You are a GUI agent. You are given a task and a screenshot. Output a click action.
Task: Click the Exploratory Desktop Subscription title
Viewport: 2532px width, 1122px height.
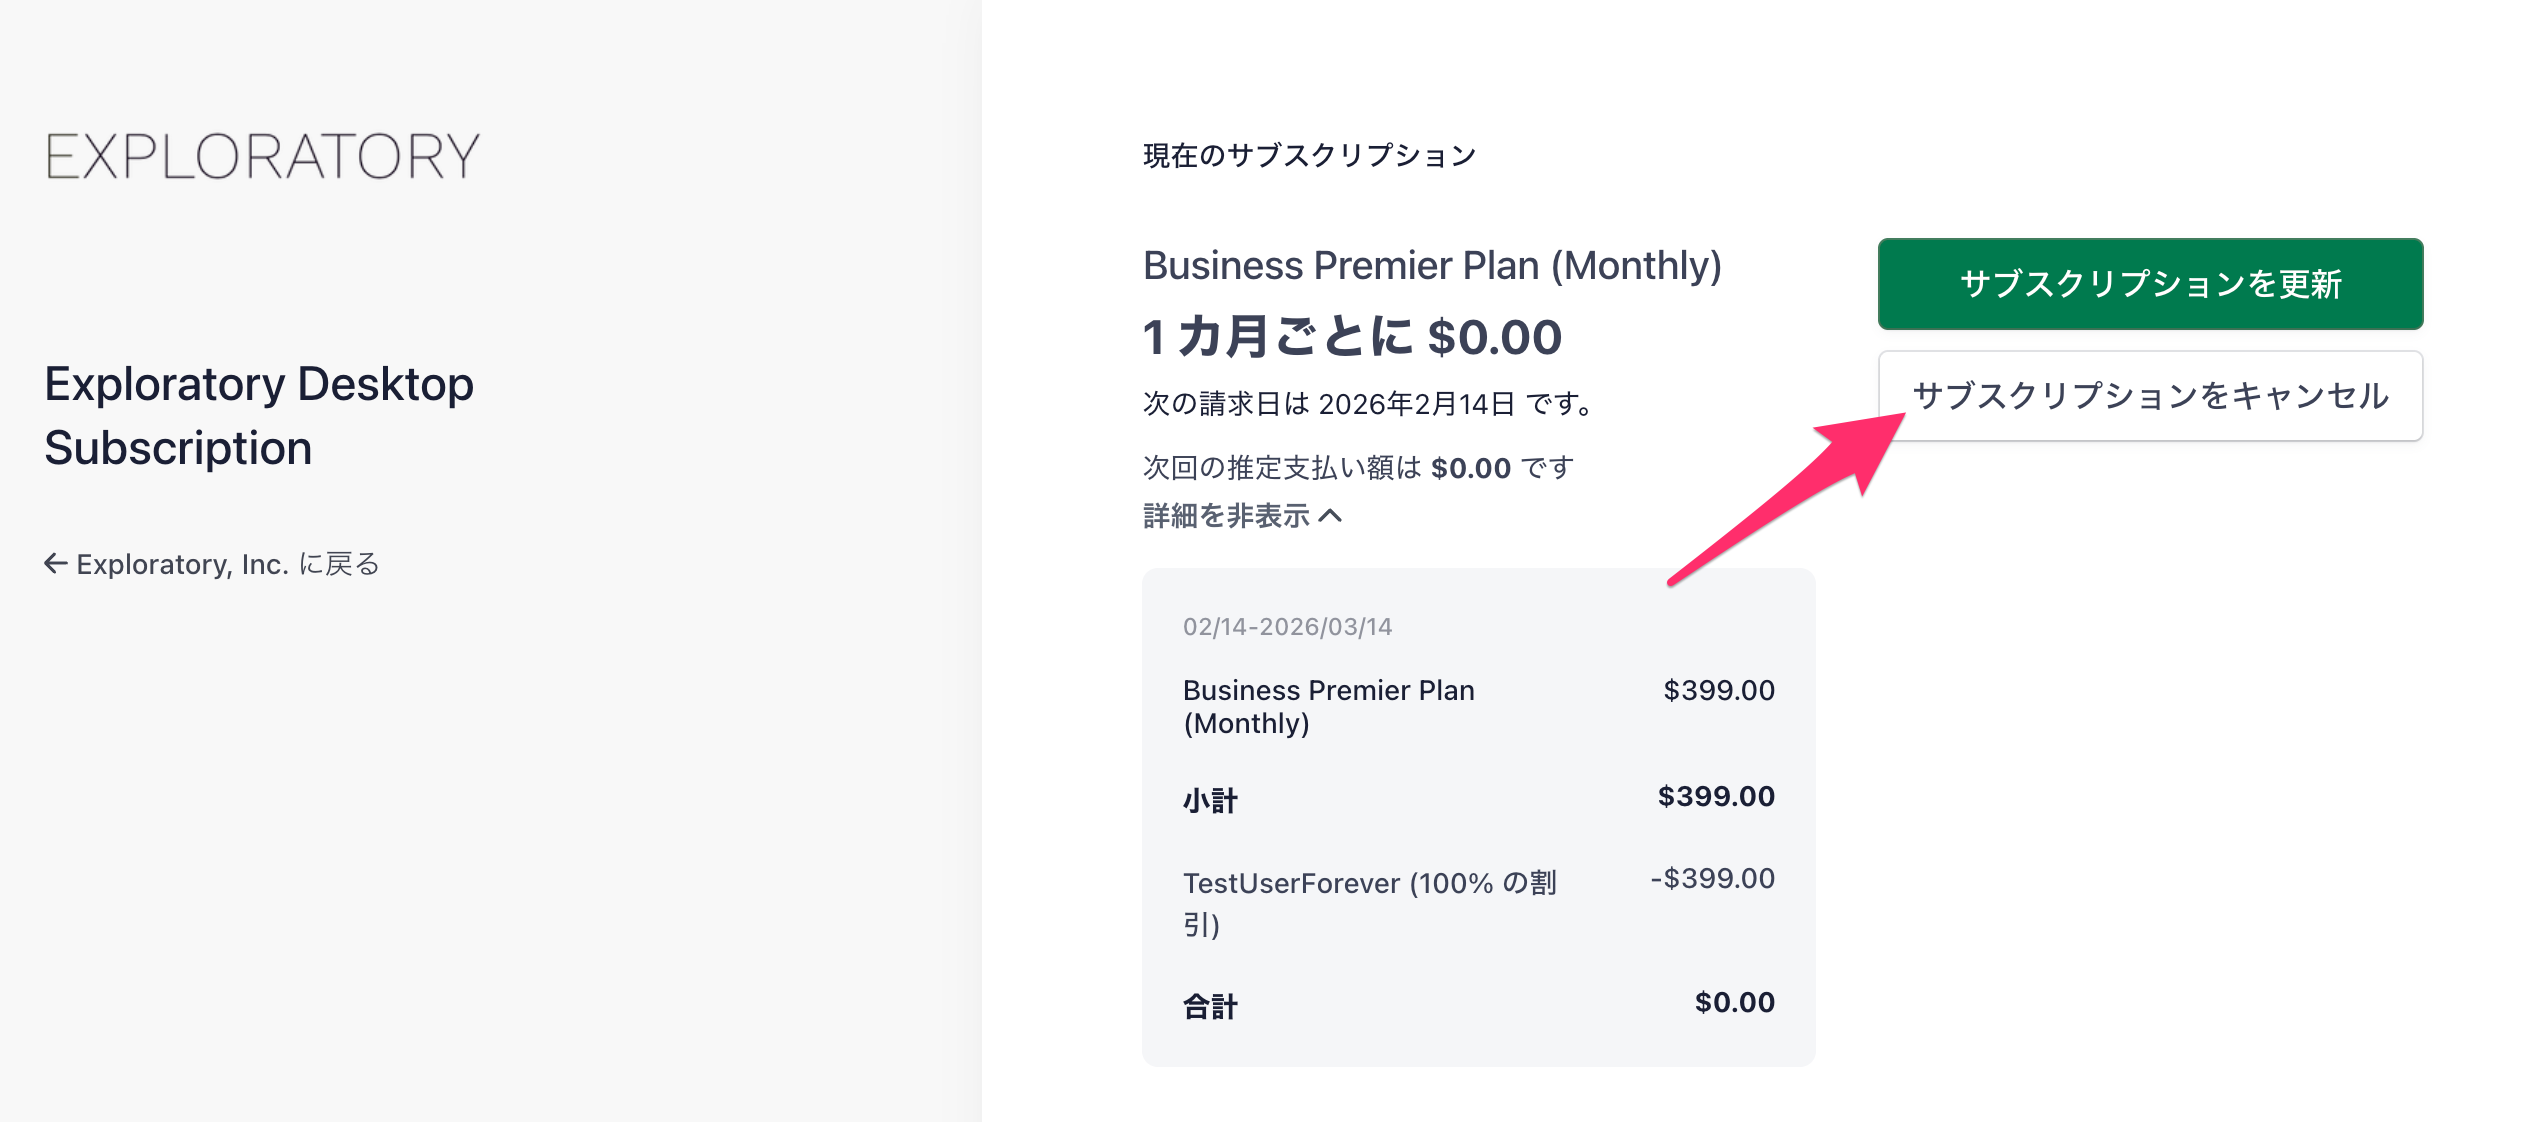pos(259,416)
